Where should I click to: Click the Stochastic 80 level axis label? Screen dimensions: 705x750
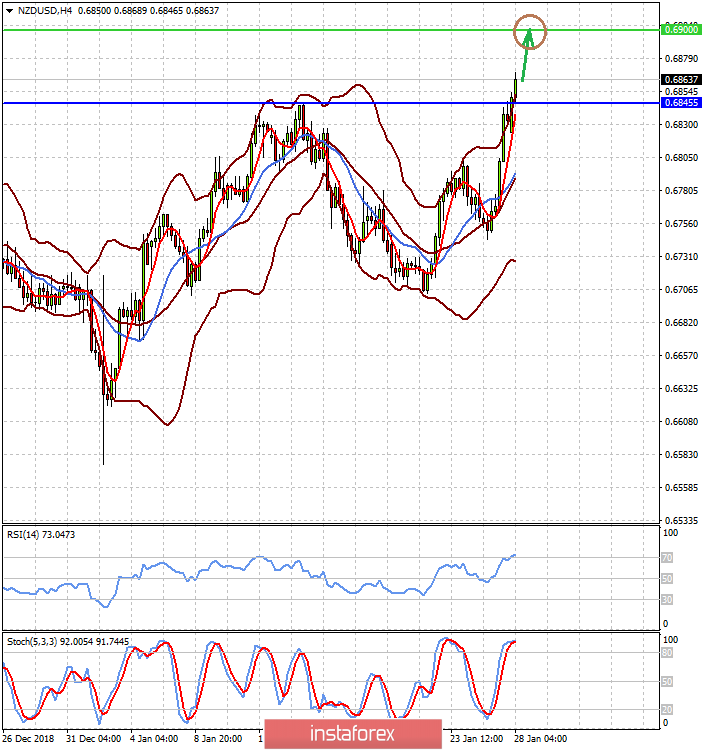pos(667,653)
